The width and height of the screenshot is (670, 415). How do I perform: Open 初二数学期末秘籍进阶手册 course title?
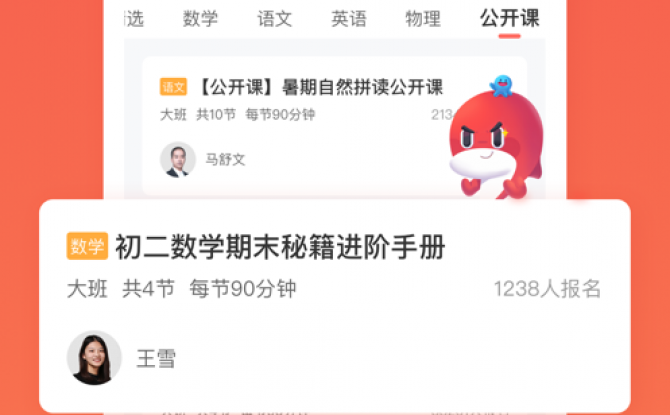(x=280, y=247)
